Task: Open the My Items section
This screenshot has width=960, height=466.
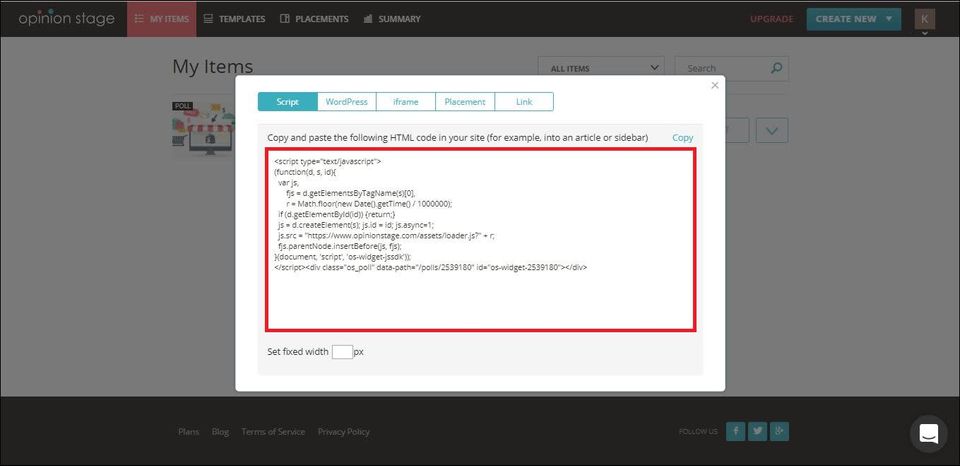Action: pyautogui.click(x=162, y=19)
